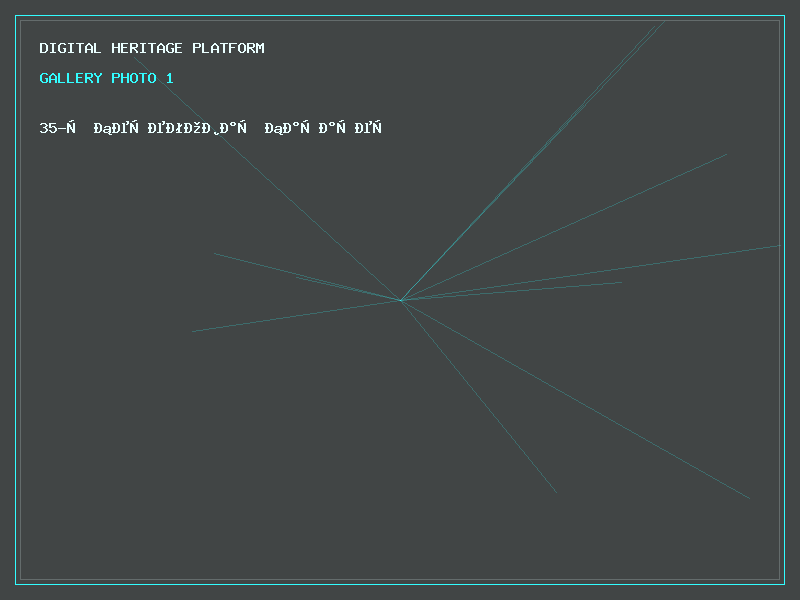Click the DIGITAL HERITAGE PLATFORM heading
Screen dimensions: 800x600
click(x=152, y=48)
